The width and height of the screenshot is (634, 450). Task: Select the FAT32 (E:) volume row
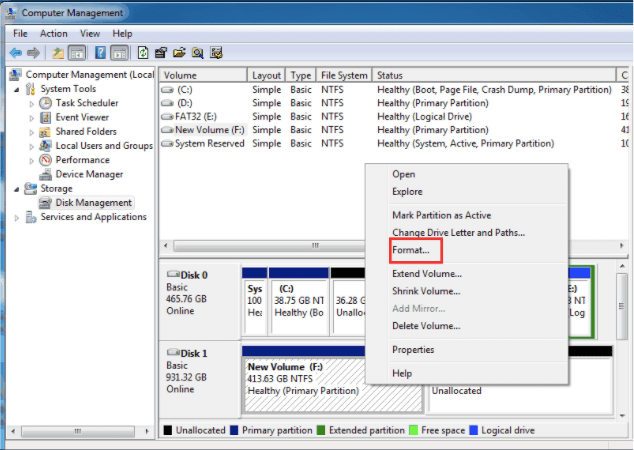pos(394,116)
